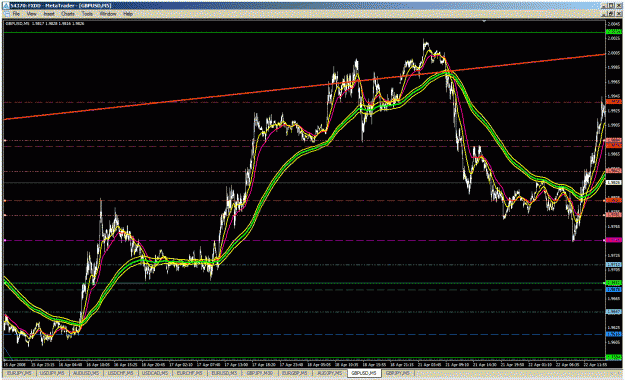The height and width of the screenshot is (380, 625).
Task: Click the '17 Apr 13:00' label on time axis
Action: 236,364
